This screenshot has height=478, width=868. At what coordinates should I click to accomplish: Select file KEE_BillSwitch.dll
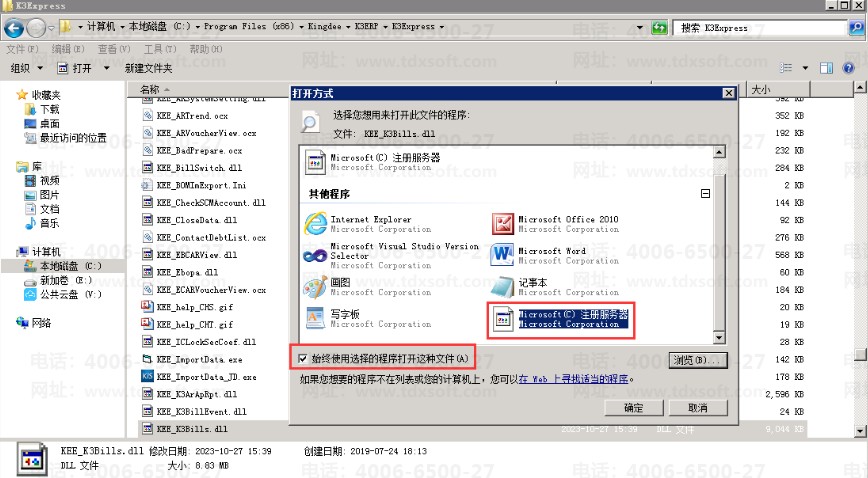pyautogui.click(x=192, y=168)
